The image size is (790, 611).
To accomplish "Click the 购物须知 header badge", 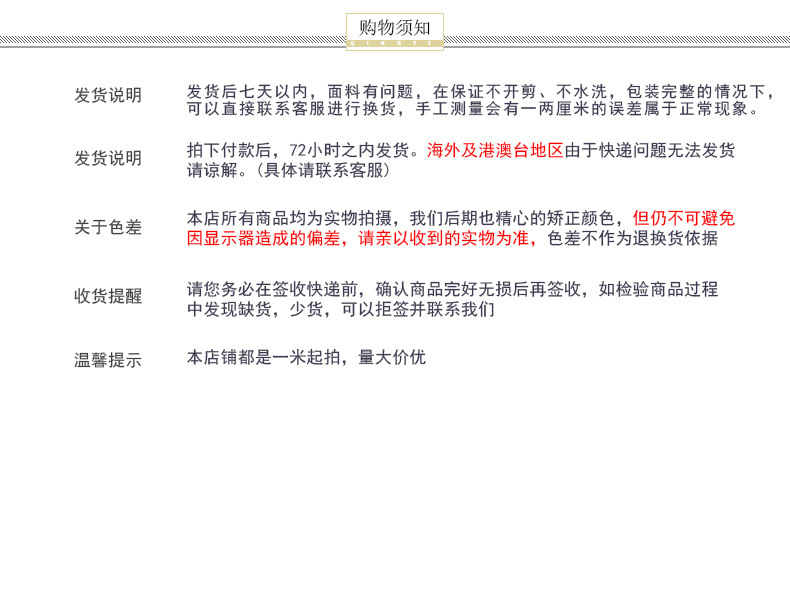I will (x=394, y=31).
